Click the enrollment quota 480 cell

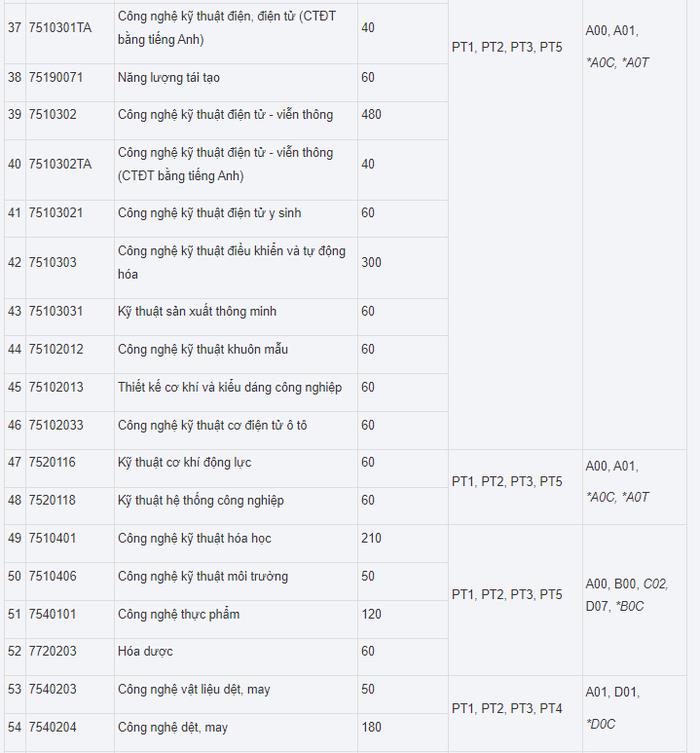(x=371, y=114)
